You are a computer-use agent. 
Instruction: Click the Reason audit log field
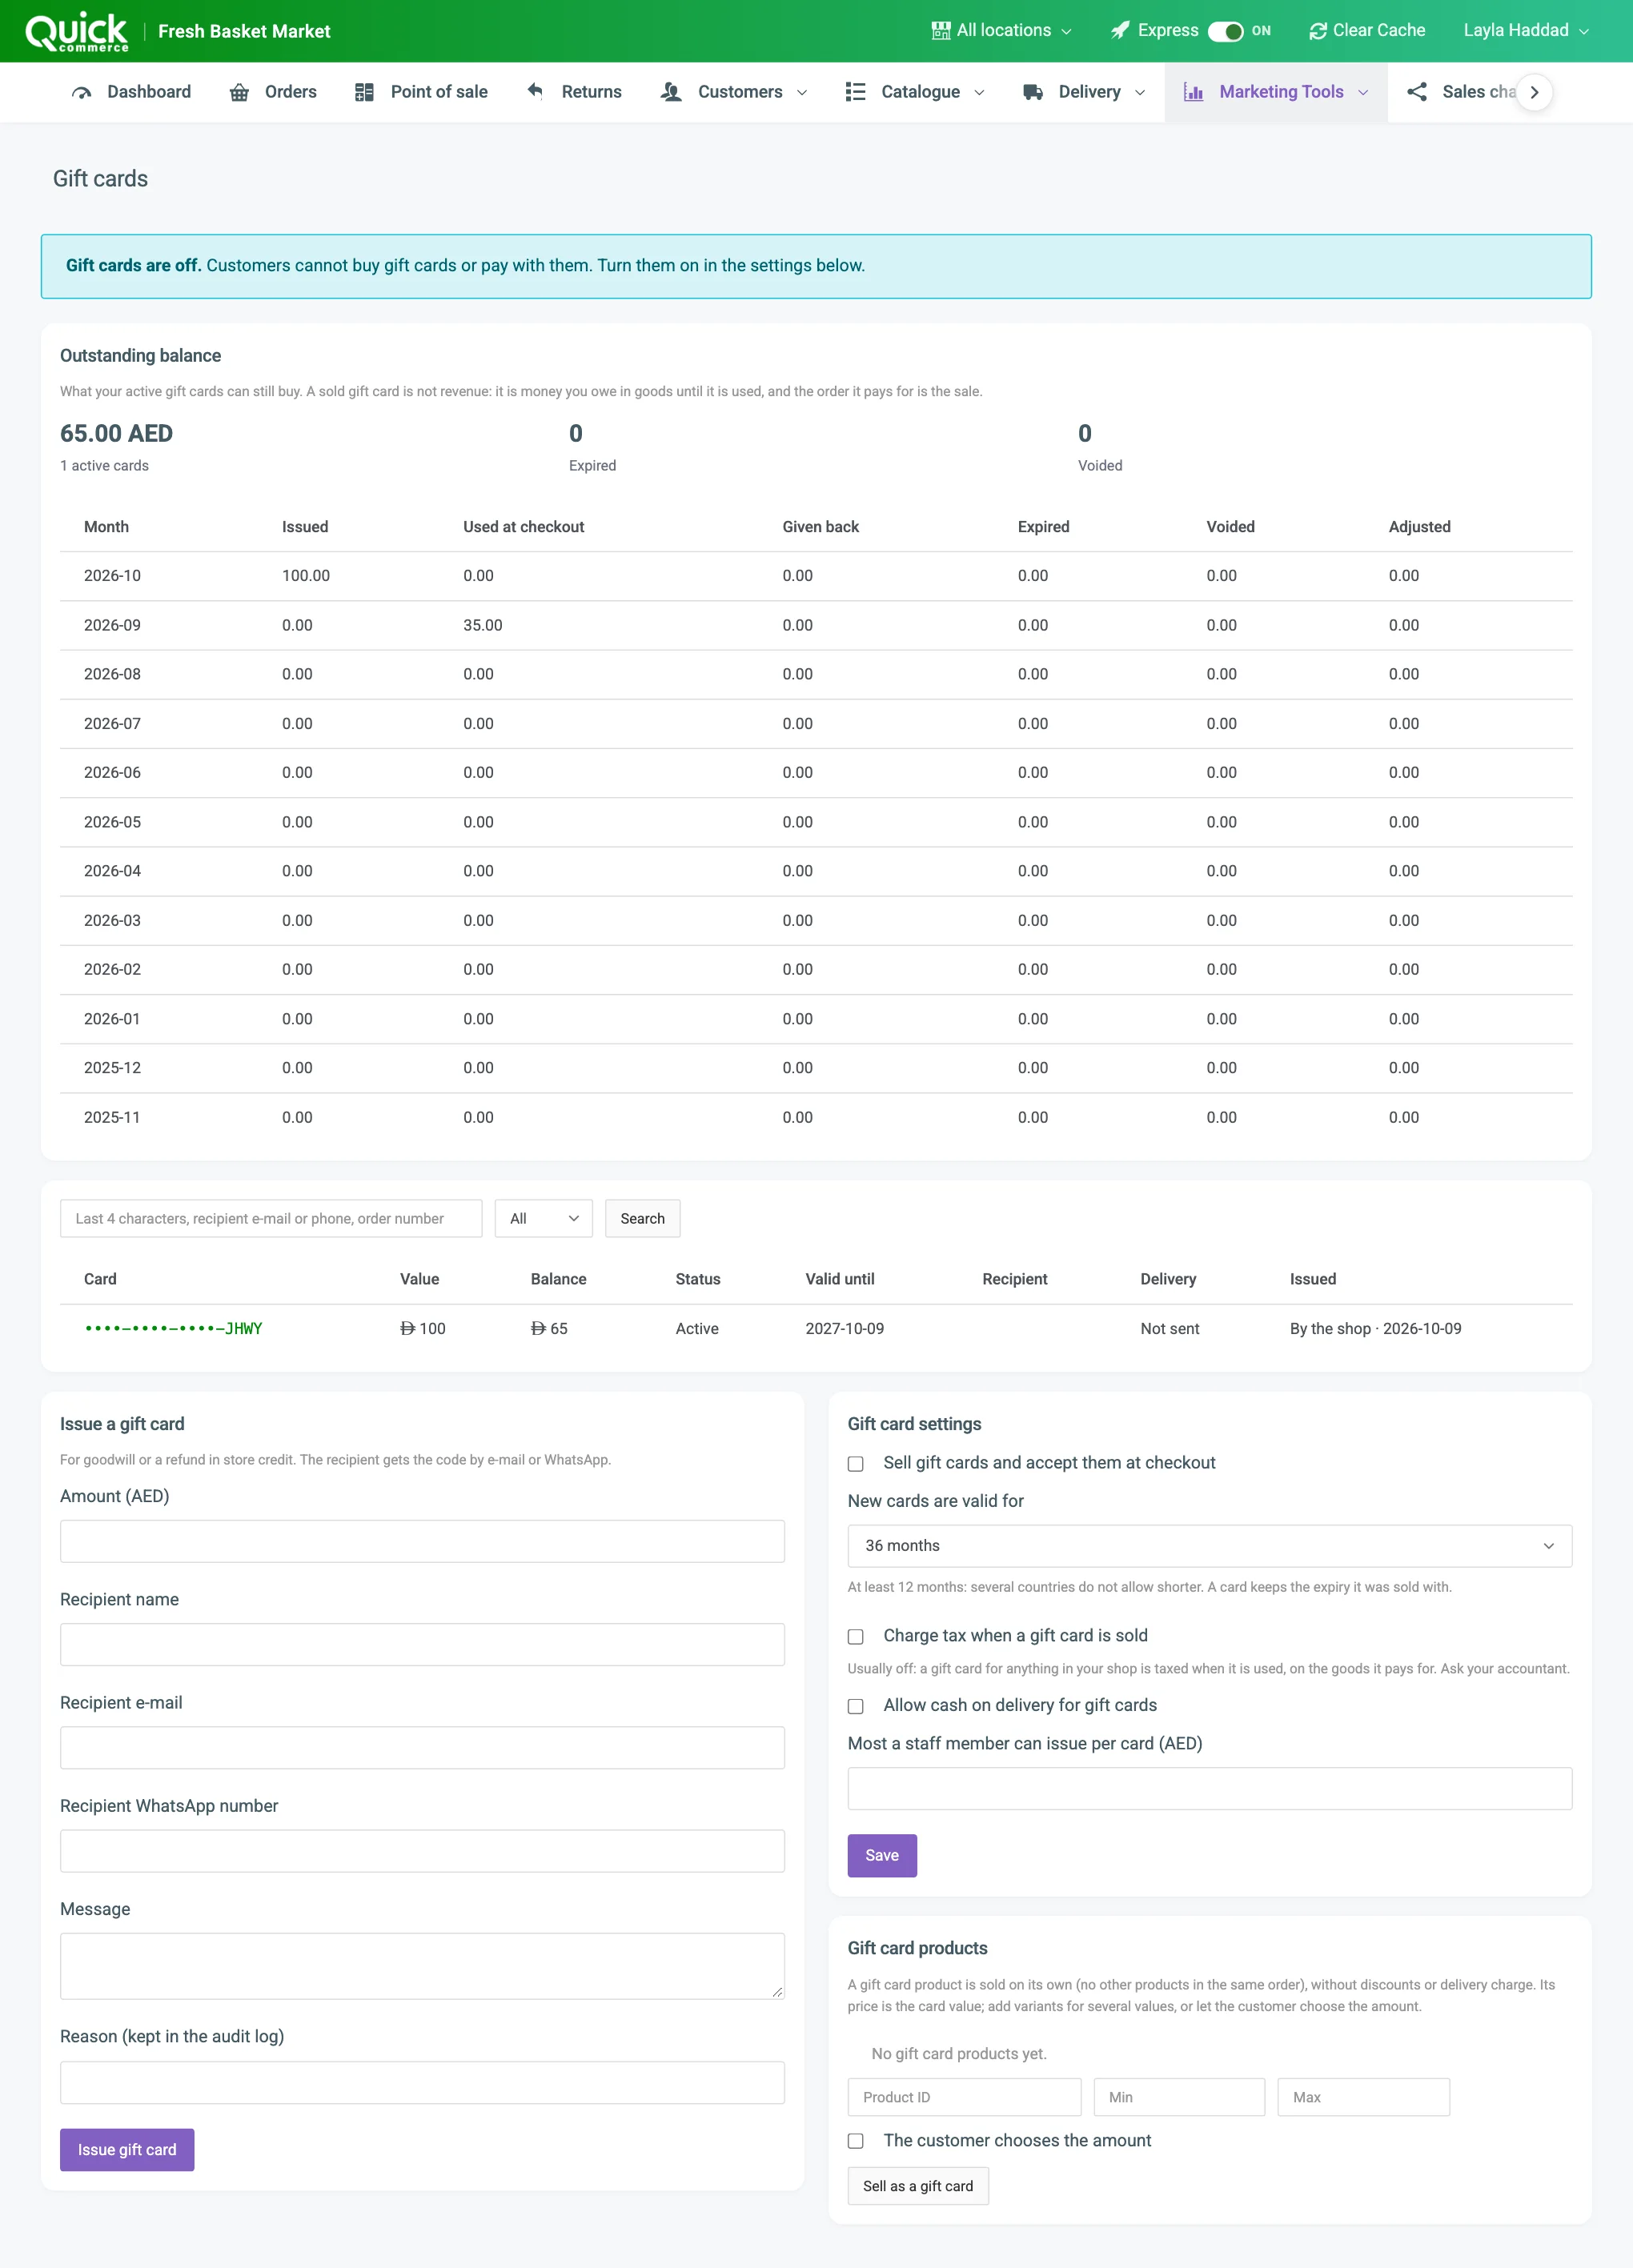422,2083
